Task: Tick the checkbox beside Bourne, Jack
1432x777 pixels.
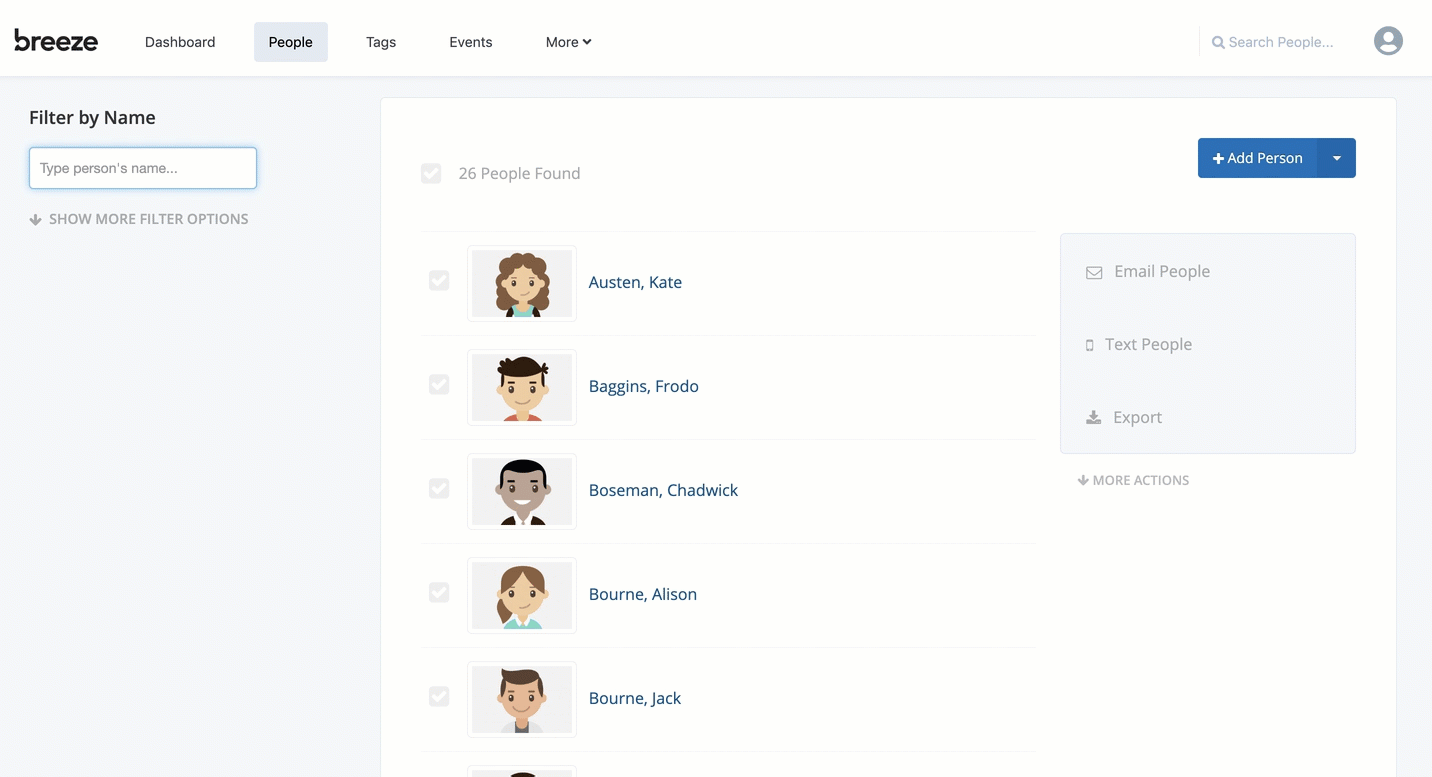Action: pos(439,697)
